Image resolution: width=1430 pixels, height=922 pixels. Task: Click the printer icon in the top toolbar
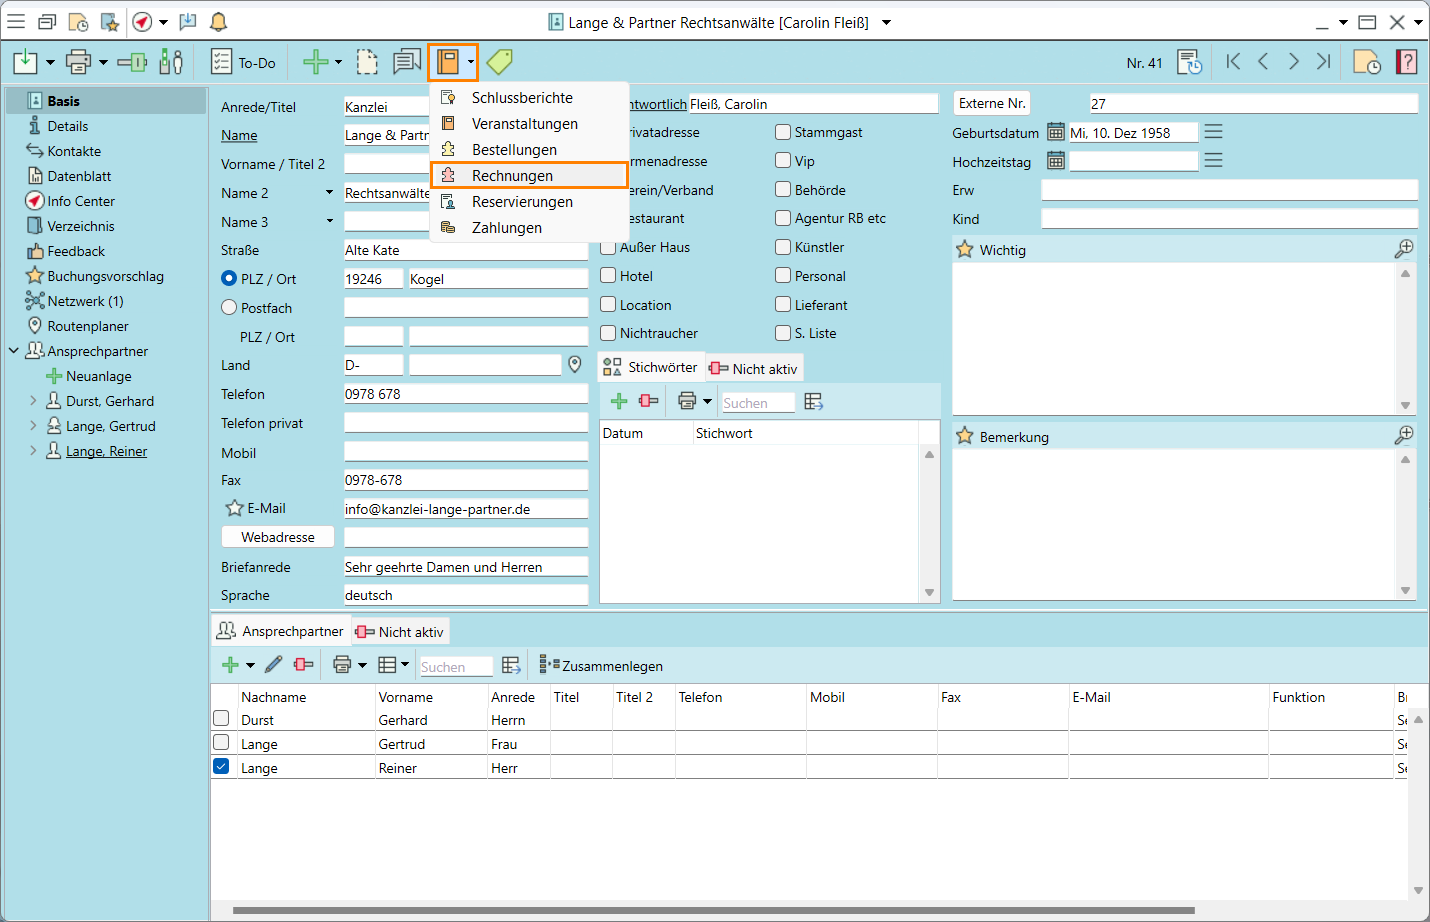(x=78, y=62)
